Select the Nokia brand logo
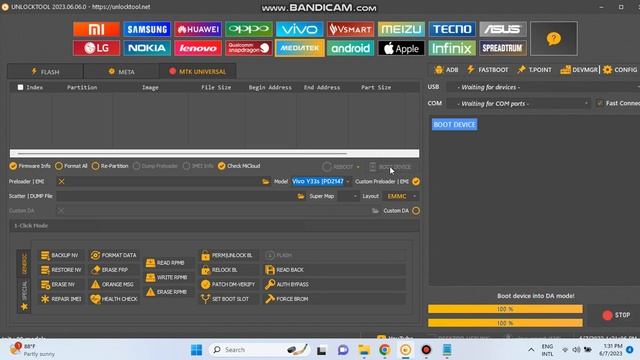 pos(147,48)
